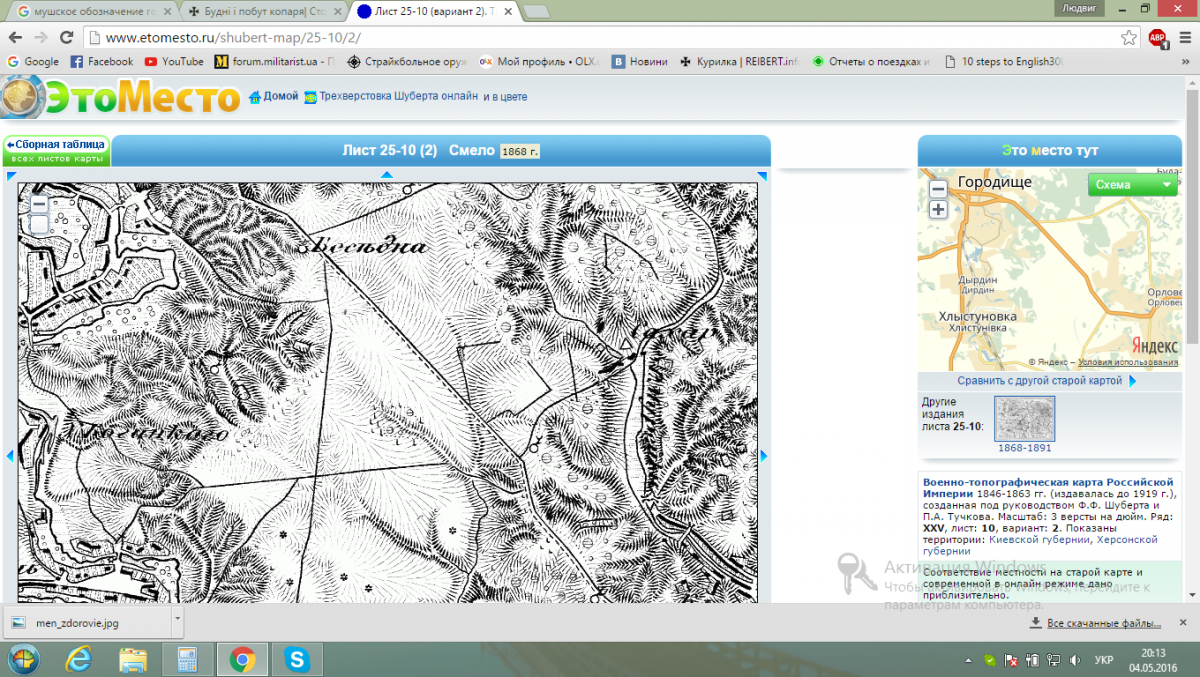This screenshot has width=1200, height=677.
Task: Click the address bar URL field
Action: click(600, 38)
